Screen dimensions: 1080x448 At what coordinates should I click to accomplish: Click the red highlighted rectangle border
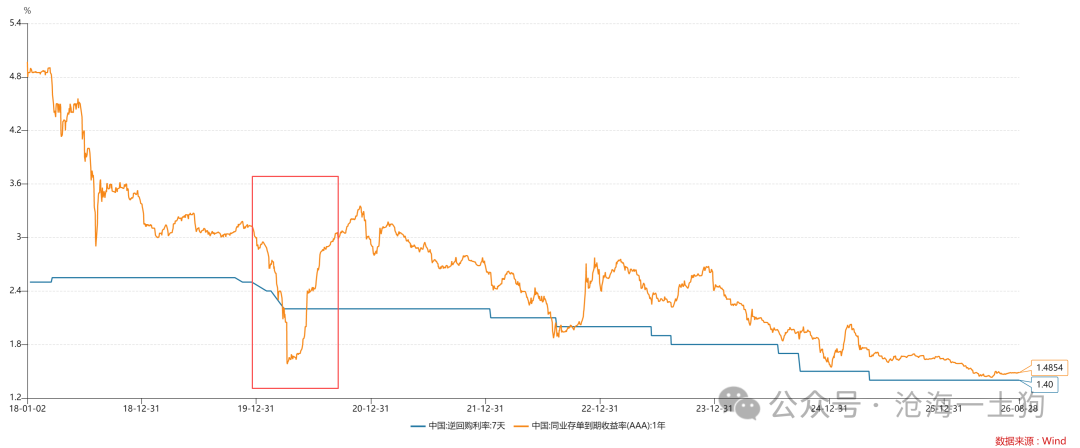click(253, 282)
